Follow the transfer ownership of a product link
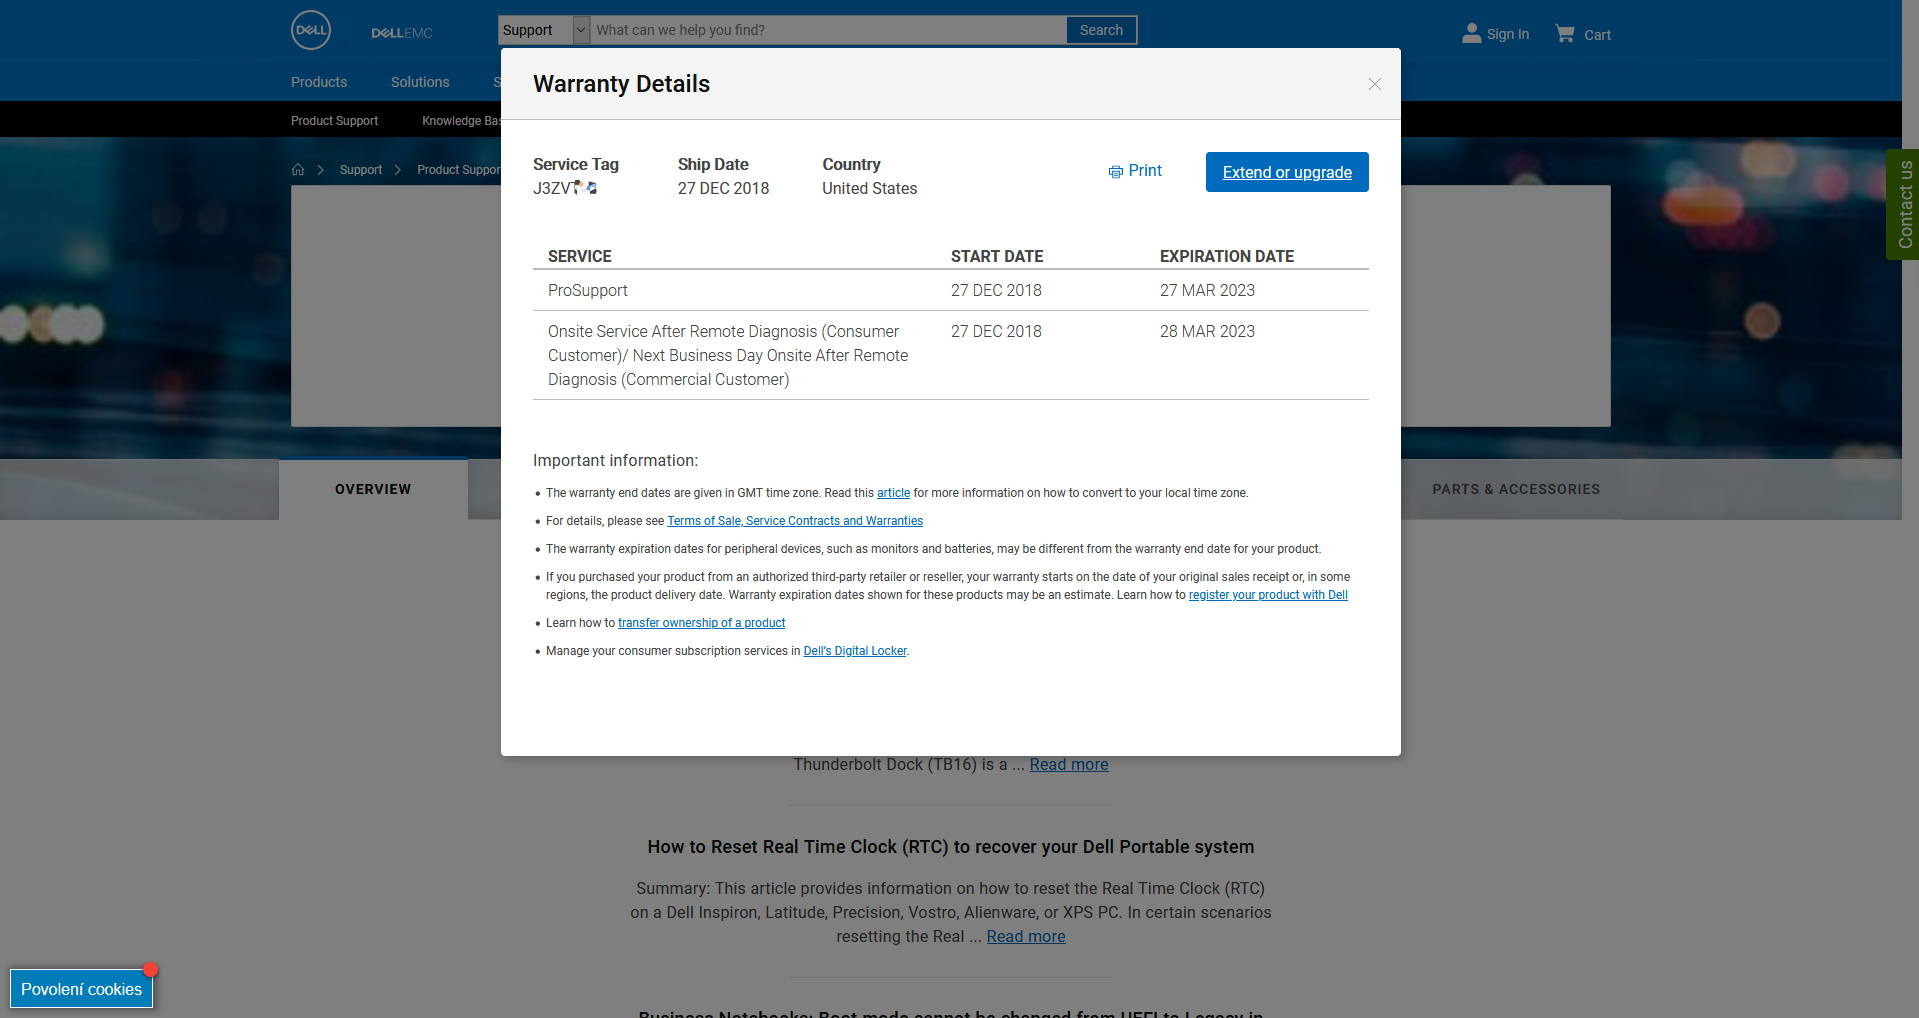 click(x=701, y=623)
